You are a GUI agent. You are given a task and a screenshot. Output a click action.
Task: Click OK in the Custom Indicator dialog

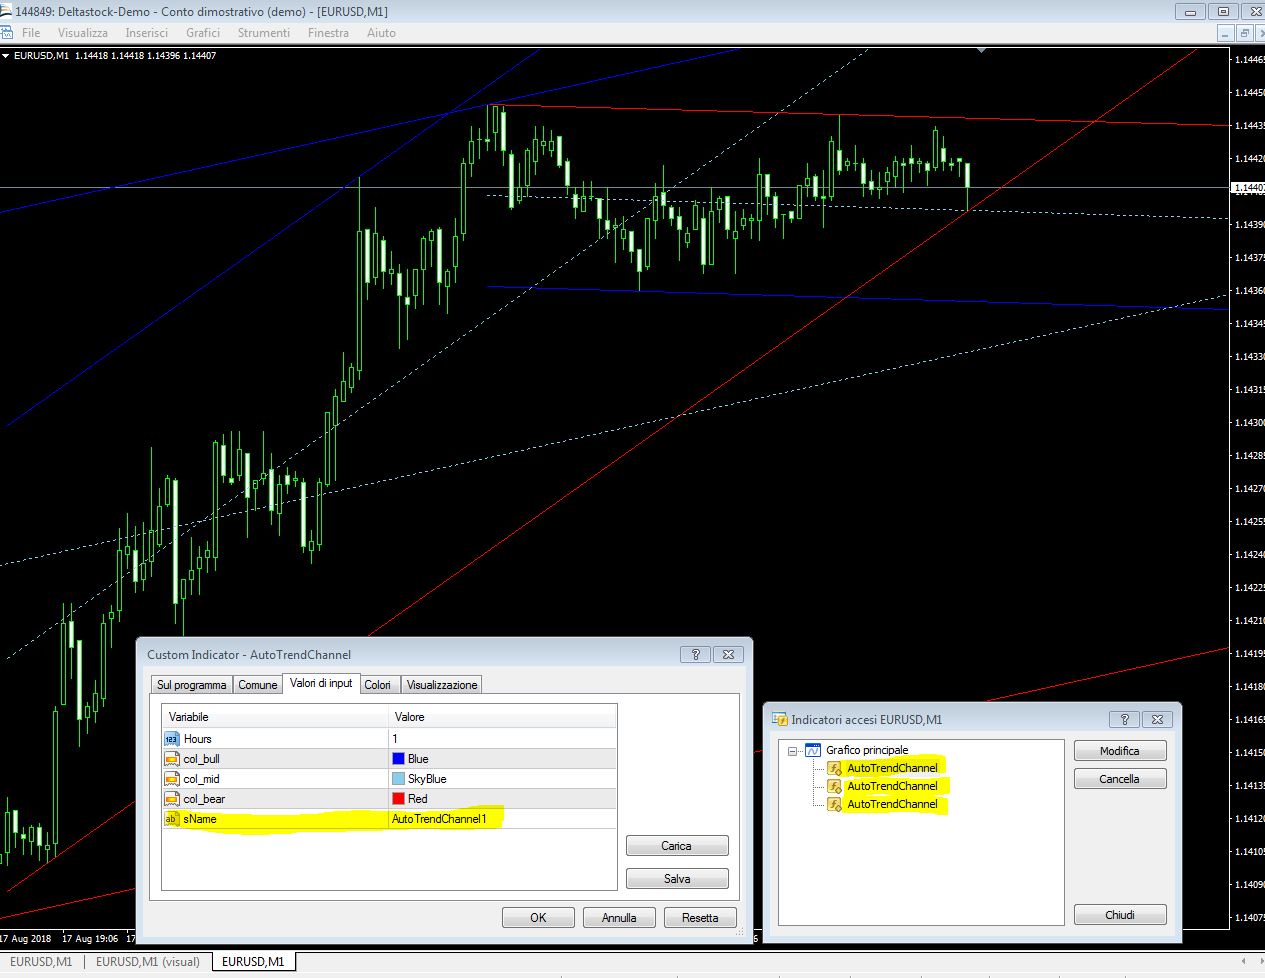[x=538, y=918]
